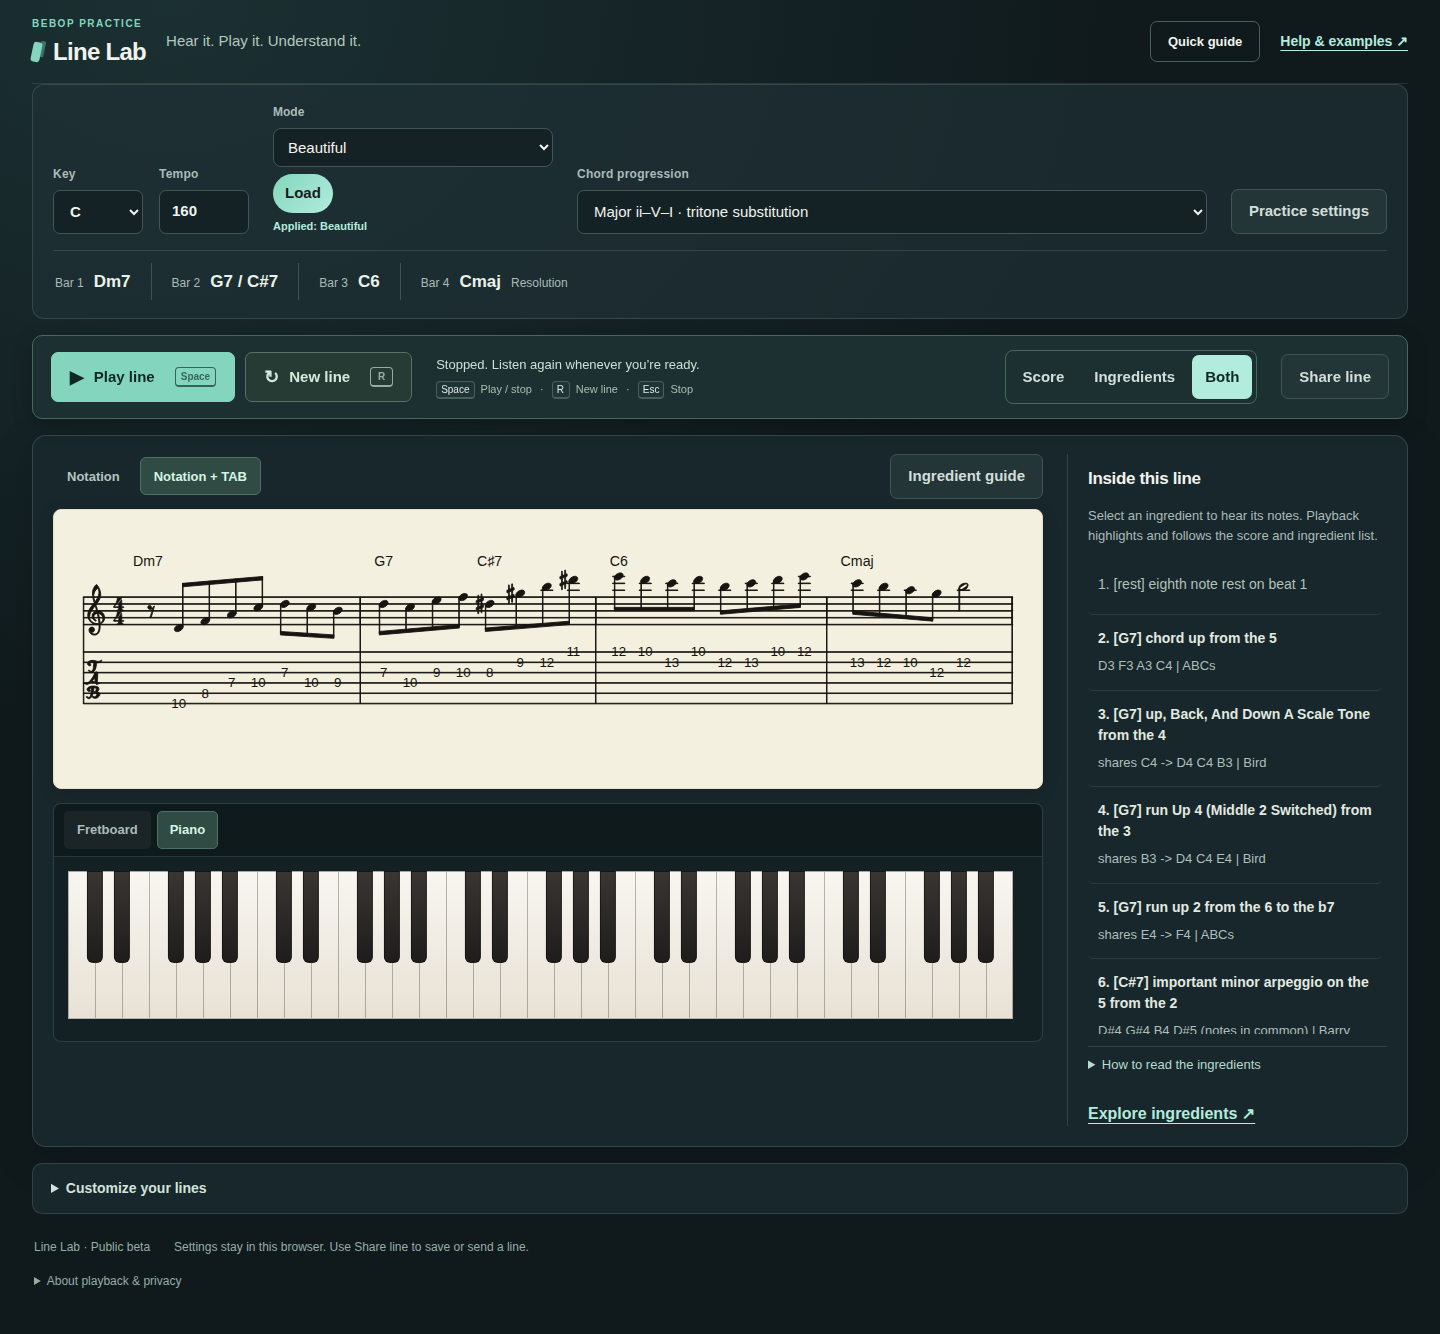Click the Applied: Beautiful status text
This screenshot has height=1334, width=1440.
(320, 226)
